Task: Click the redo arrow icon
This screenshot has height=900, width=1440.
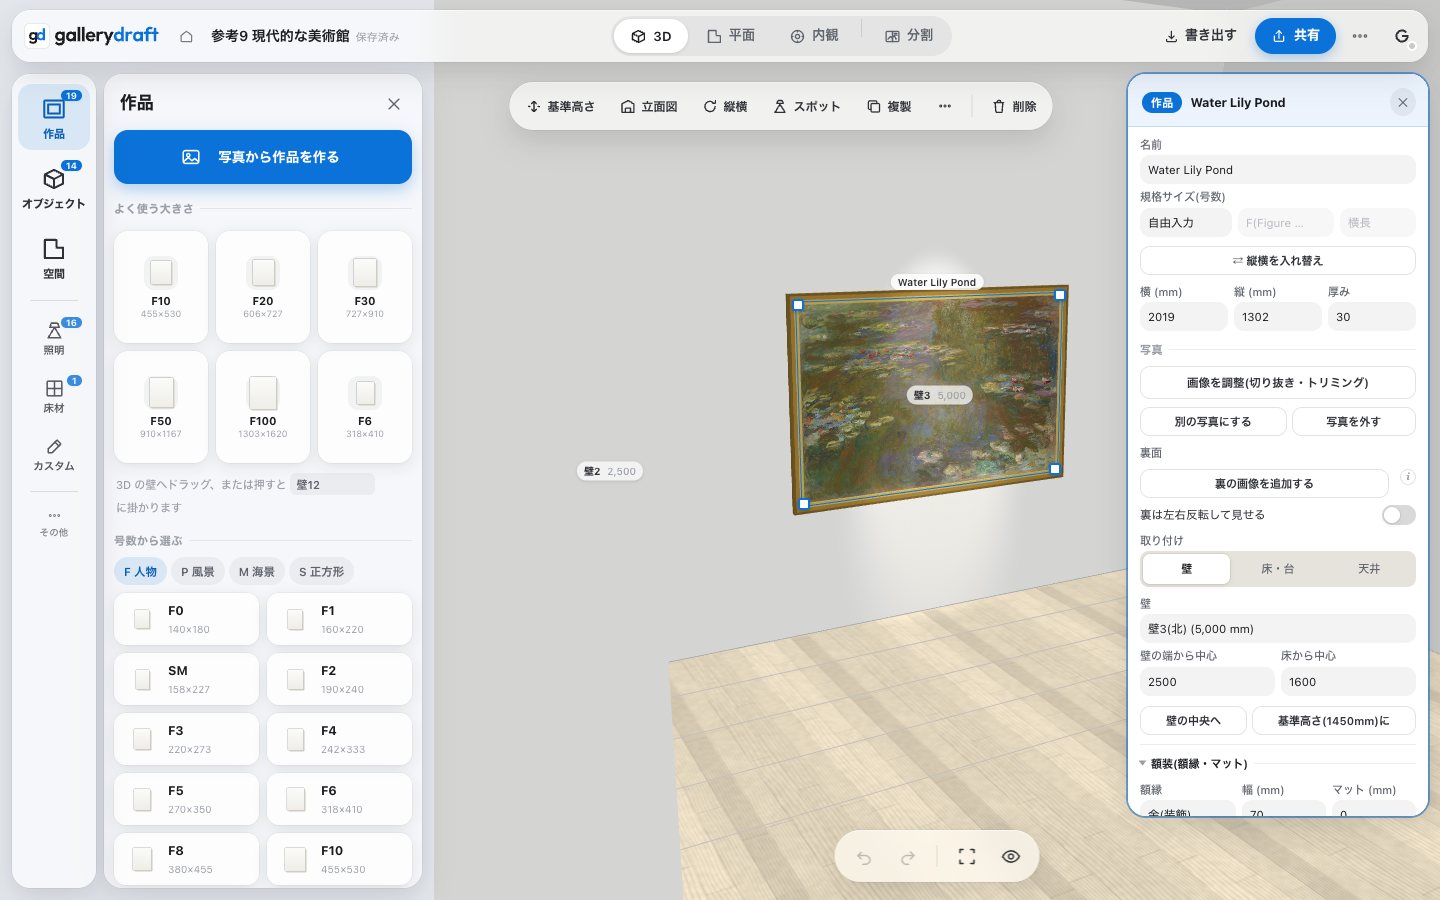Action: click(908, 857)
